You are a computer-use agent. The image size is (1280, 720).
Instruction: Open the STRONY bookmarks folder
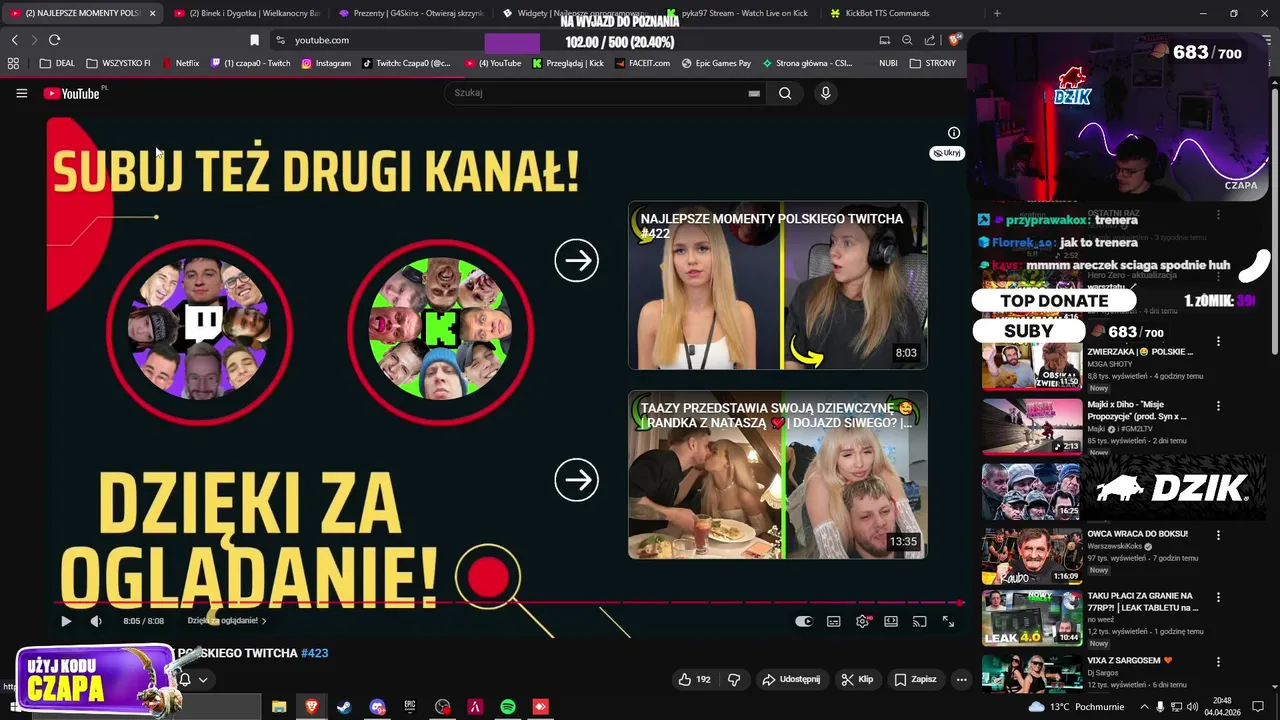click(x=932, y=63)
